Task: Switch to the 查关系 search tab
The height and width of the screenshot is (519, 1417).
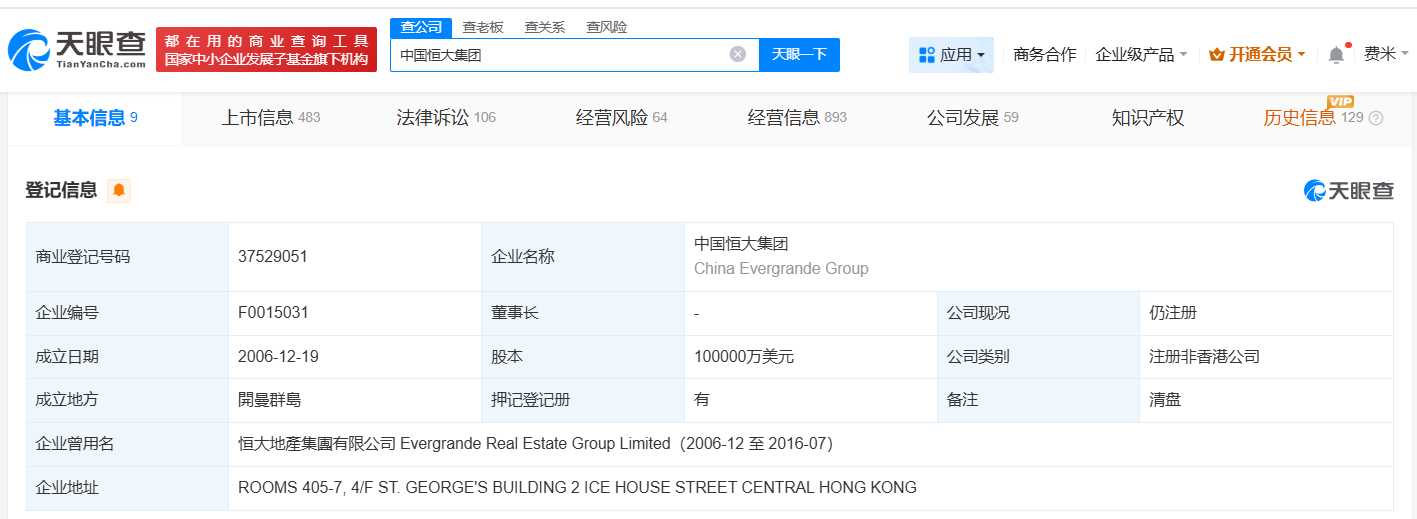Action: [544, 27]
